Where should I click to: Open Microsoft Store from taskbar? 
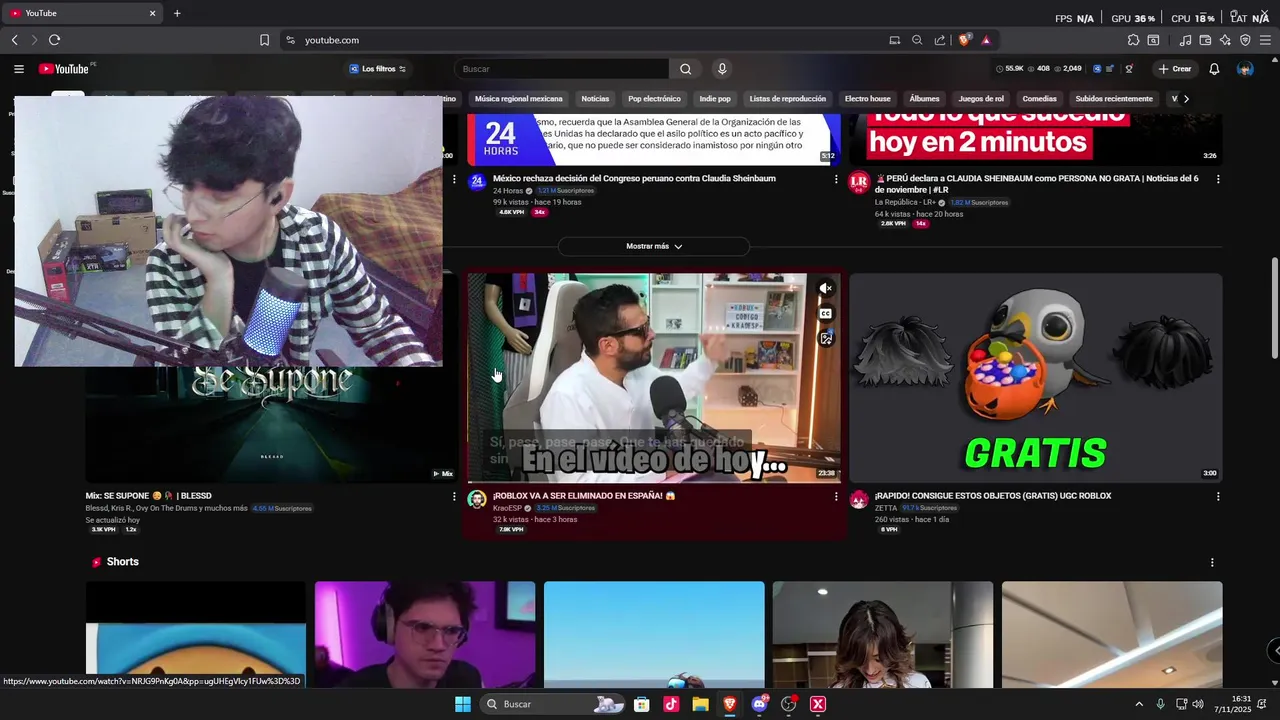[642, 704]
